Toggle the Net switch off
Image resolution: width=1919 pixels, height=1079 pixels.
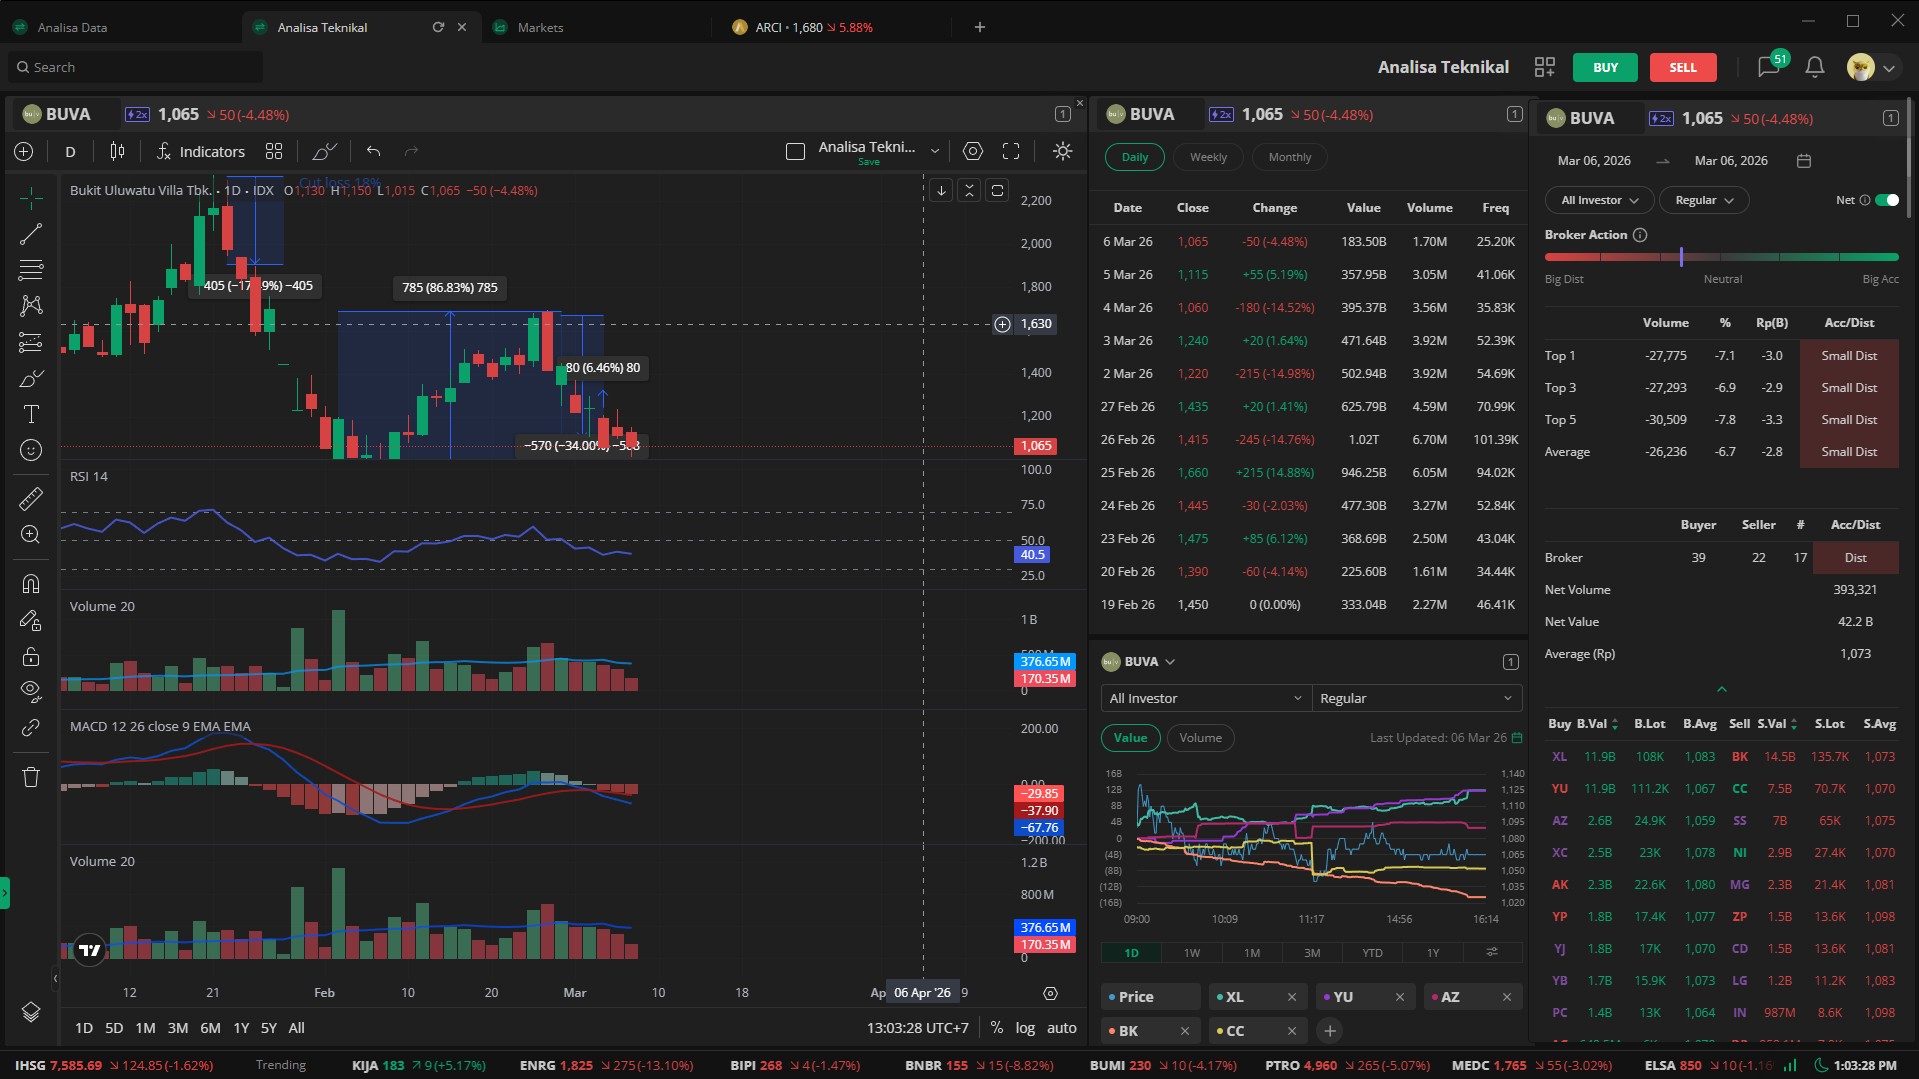(1886, 200)
